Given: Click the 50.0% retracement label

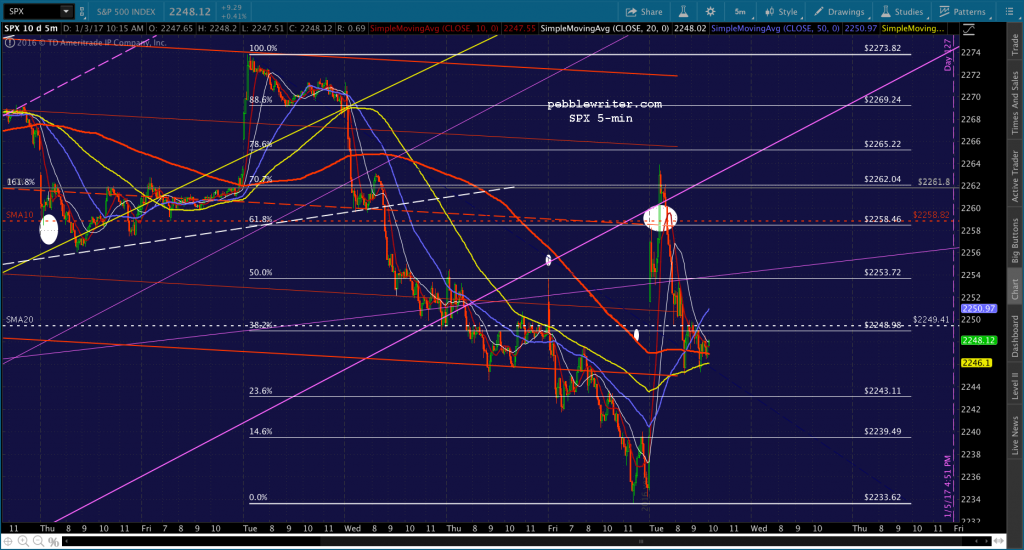Looking at the screenshot, I should 261,272.
